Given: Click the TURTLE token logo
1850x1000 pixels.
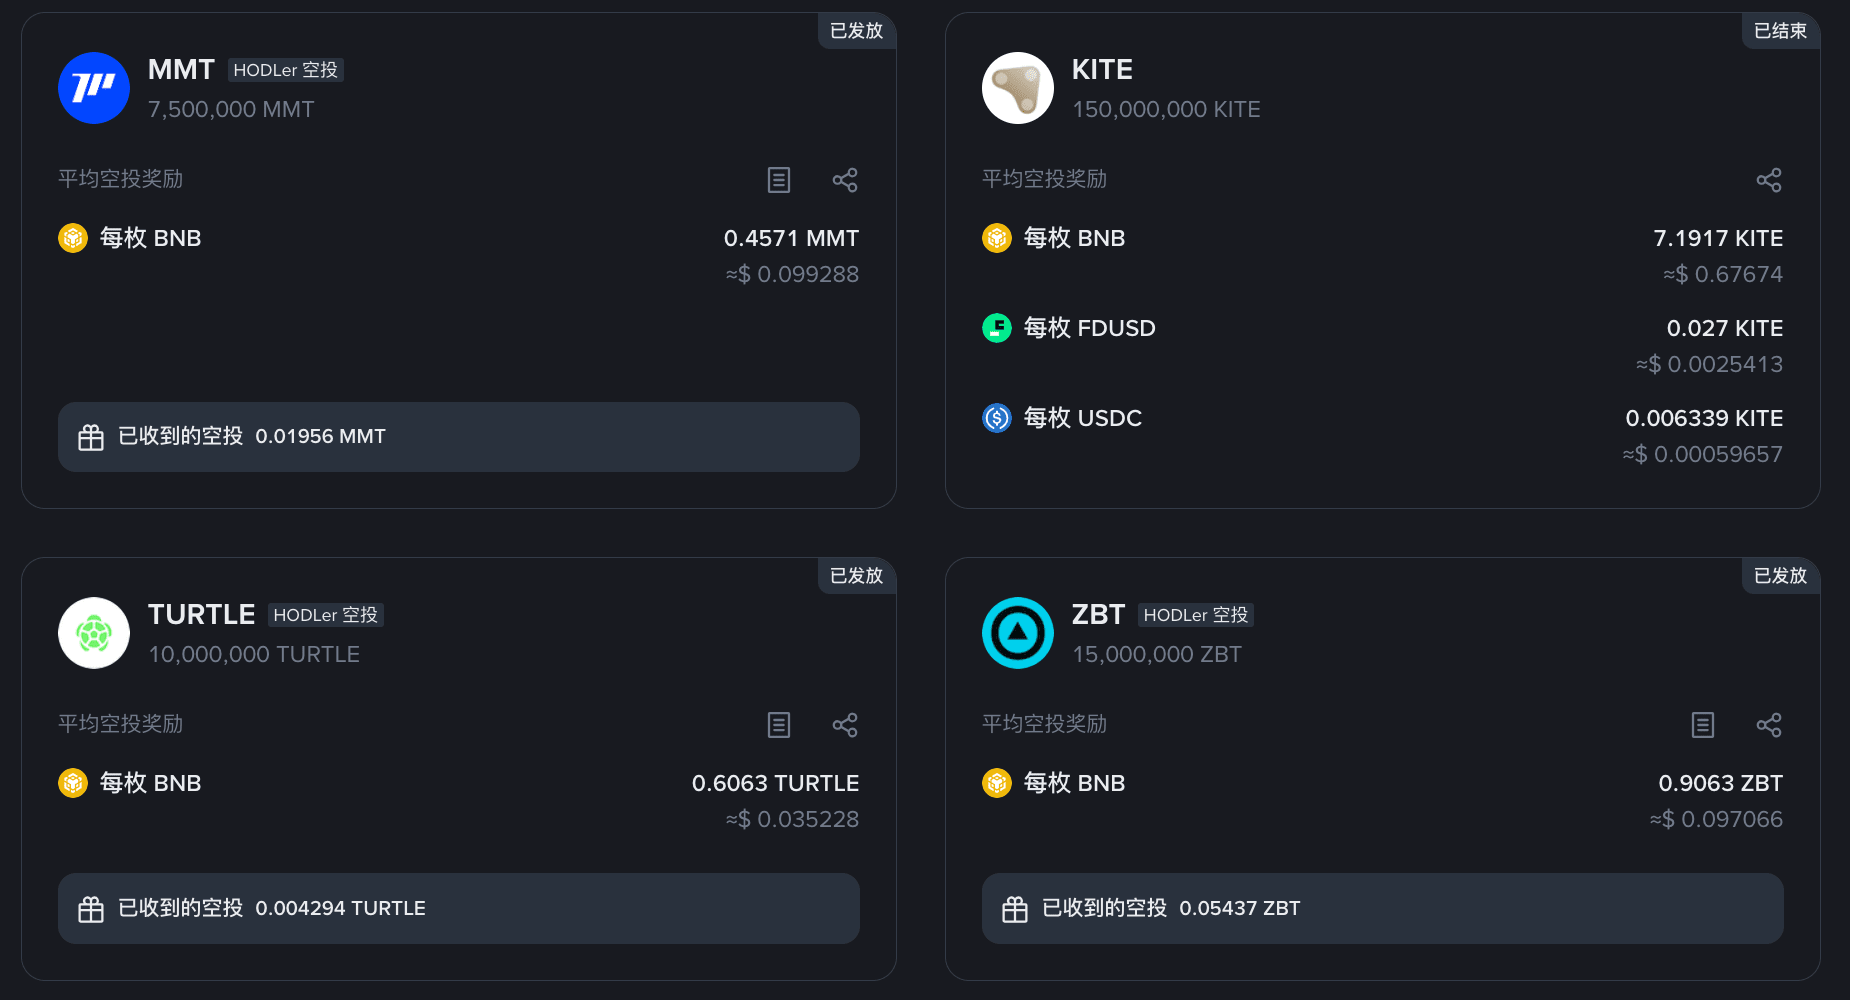Looking at the screenshot, I should pos(94,633).
